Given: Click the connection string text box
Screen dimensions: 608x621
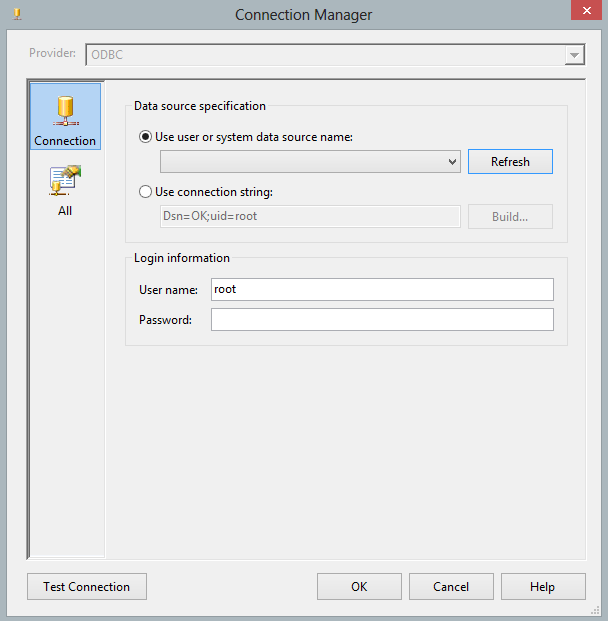Looking at the screenshot, I should [310, 216].
